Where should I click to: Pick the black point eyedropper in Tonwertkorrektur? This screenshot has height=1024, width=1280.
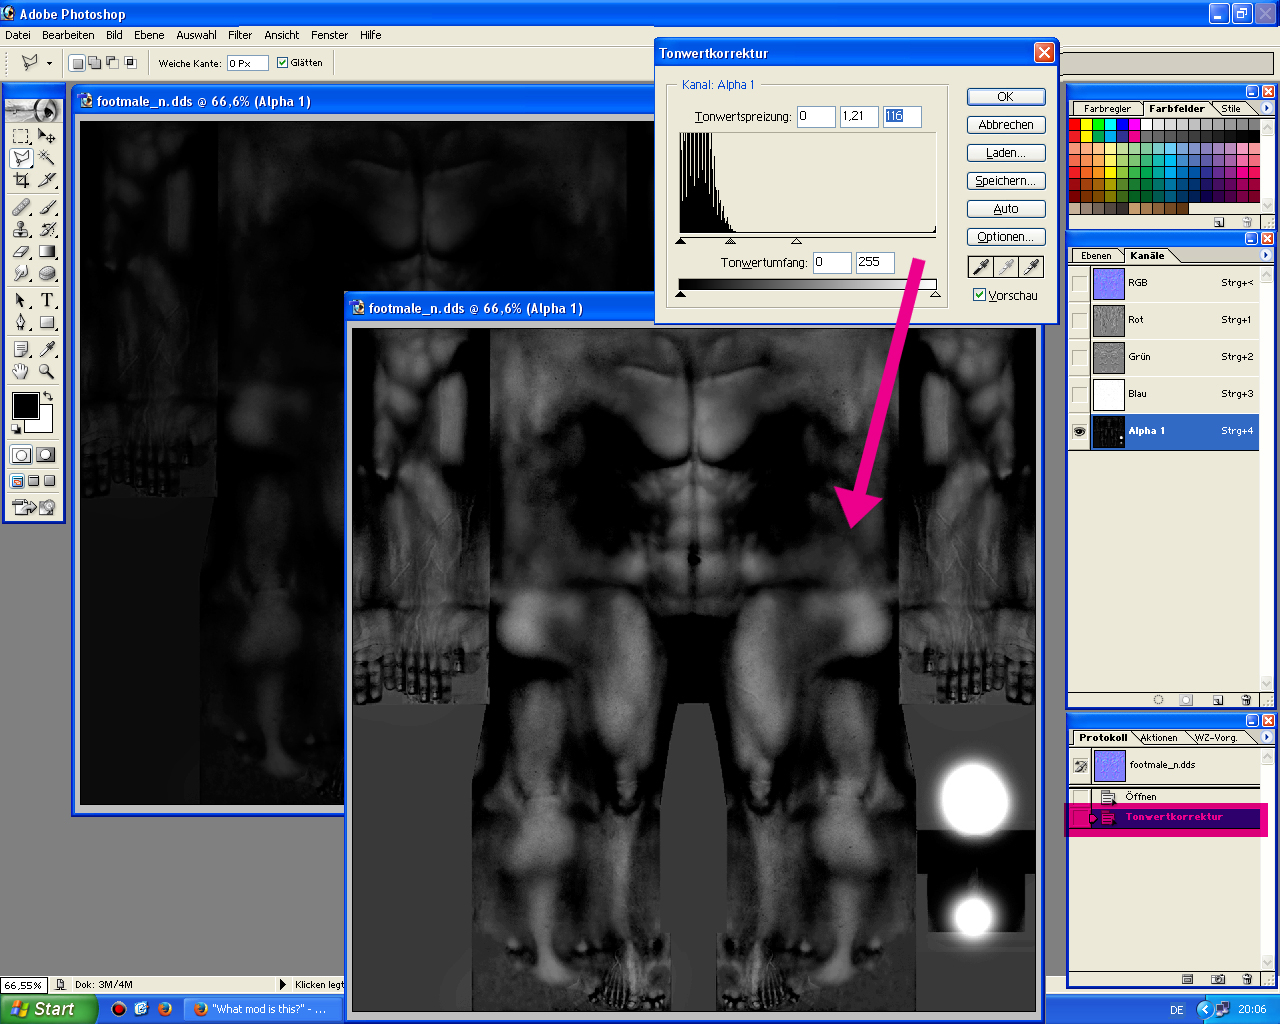click(x=981, y=266)
